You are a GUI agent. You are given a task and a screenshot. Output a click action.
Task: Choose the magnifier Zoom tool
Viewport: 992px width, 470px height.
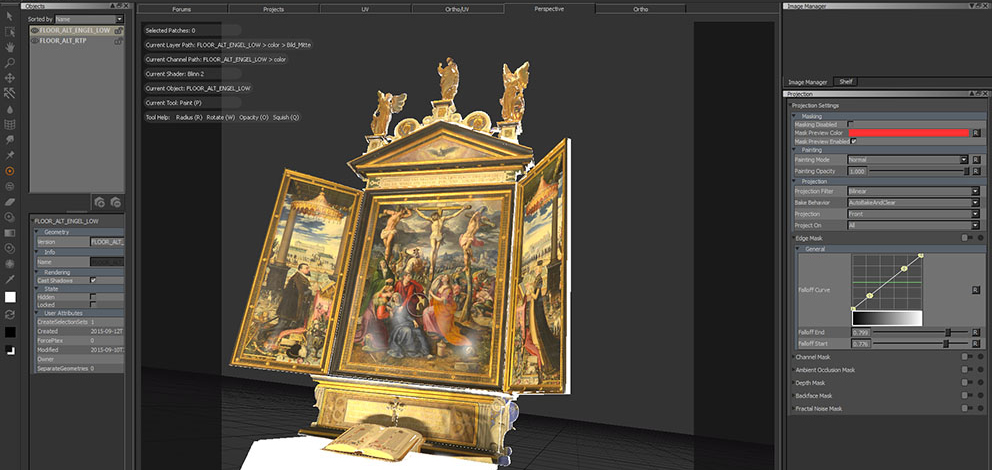tap(10, 62)
